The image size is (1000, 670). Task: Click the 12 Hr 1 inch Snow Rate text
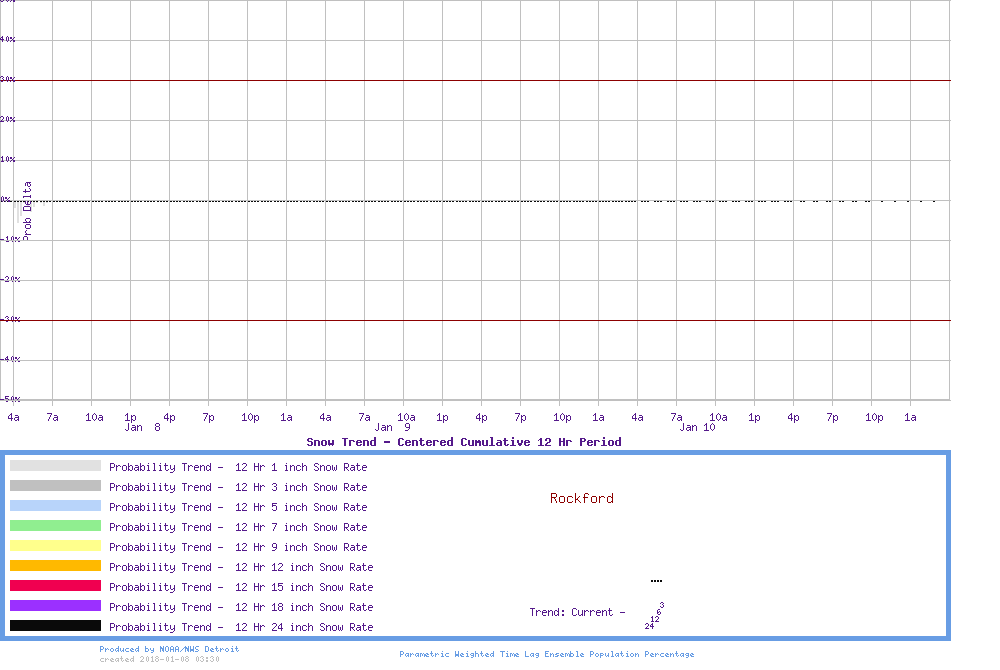pos(301,467)
